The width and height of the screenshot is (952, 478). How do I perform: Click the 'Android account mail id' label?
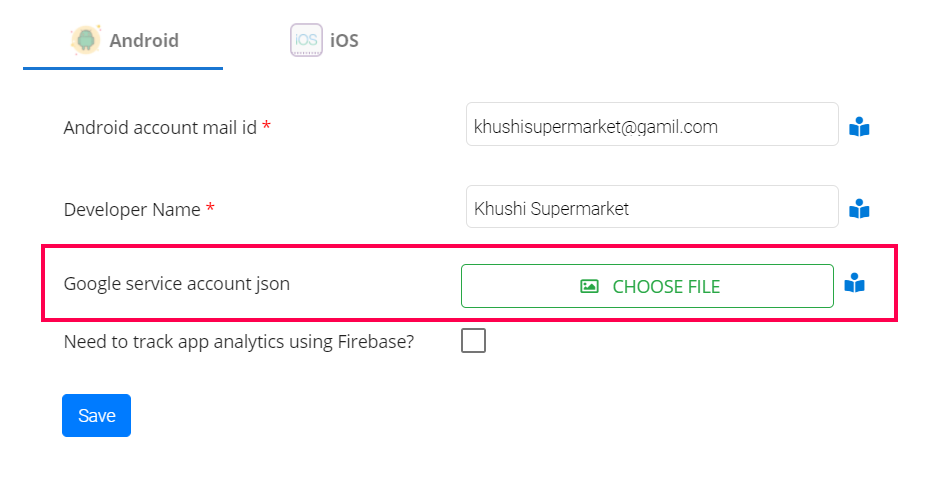160,128
